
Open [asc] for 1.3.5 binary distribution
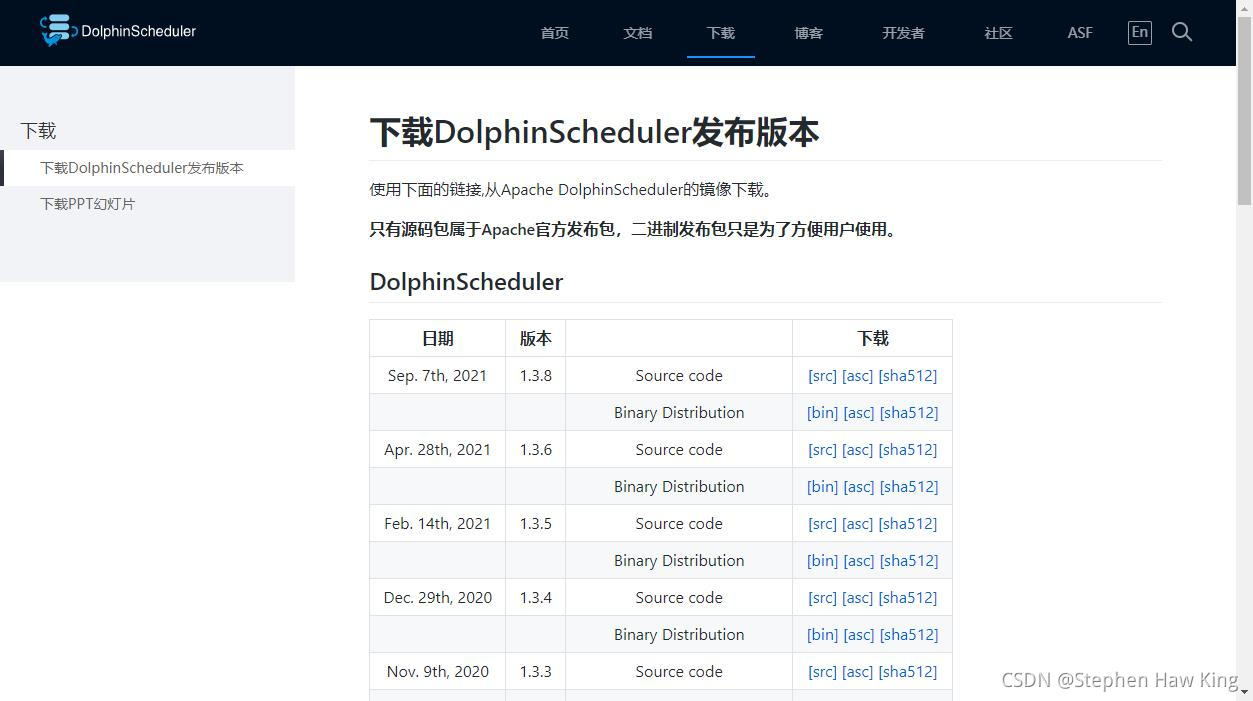pyautogui.click(x=859, y=561)
